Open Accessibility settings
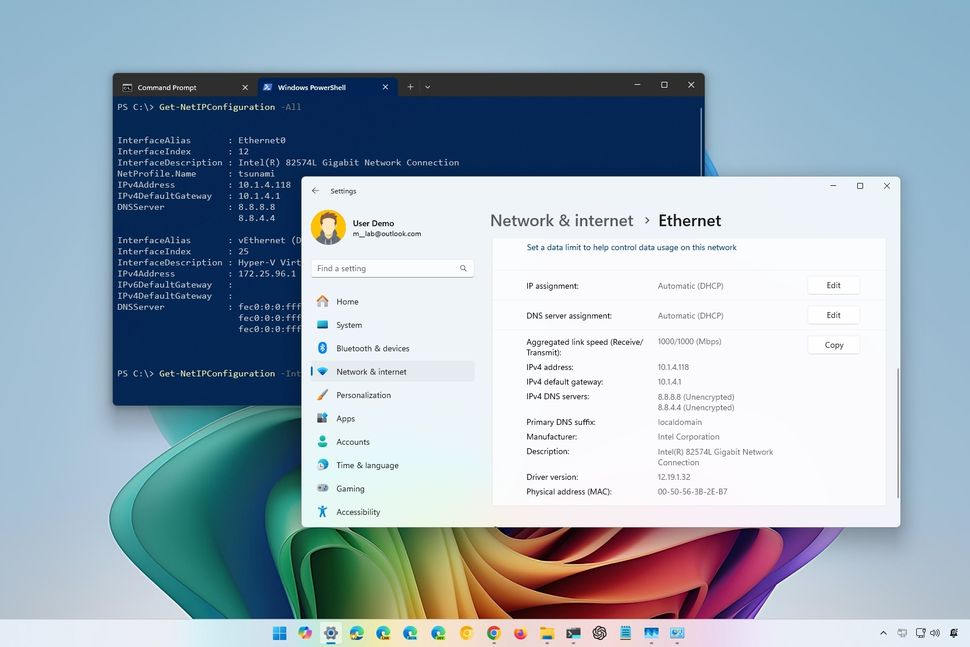This screenshot has height=647, width=970. (359, 511)
